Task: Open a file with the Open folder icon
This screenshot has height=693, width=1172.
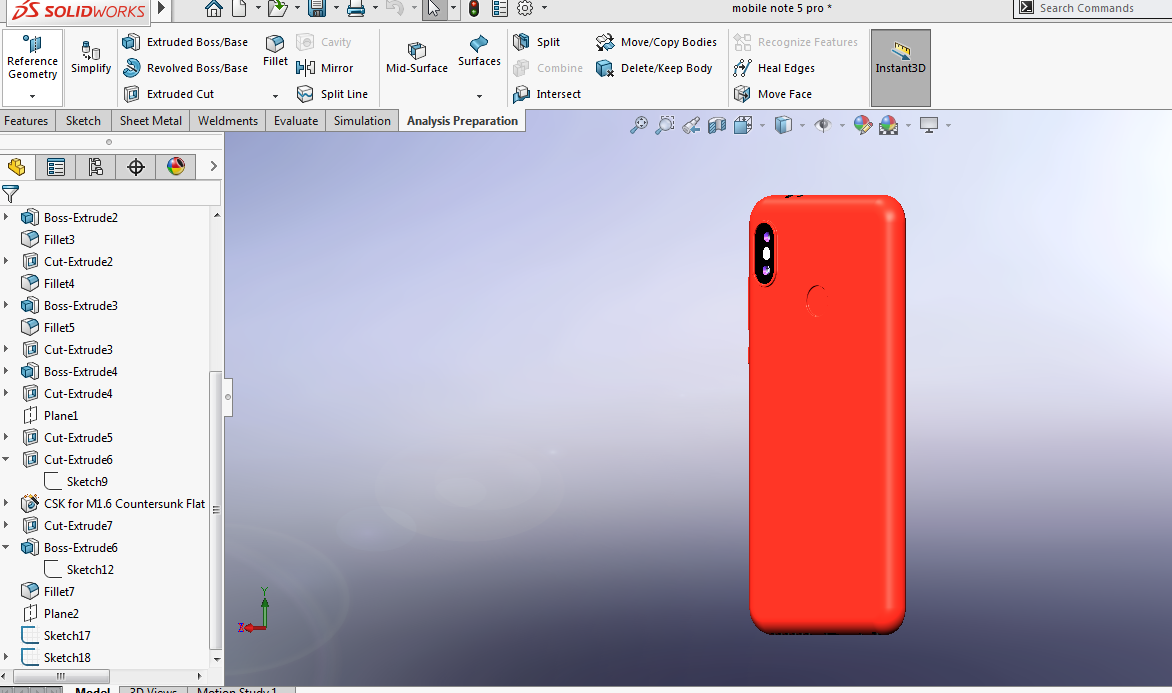Action: tap(277, 8)
